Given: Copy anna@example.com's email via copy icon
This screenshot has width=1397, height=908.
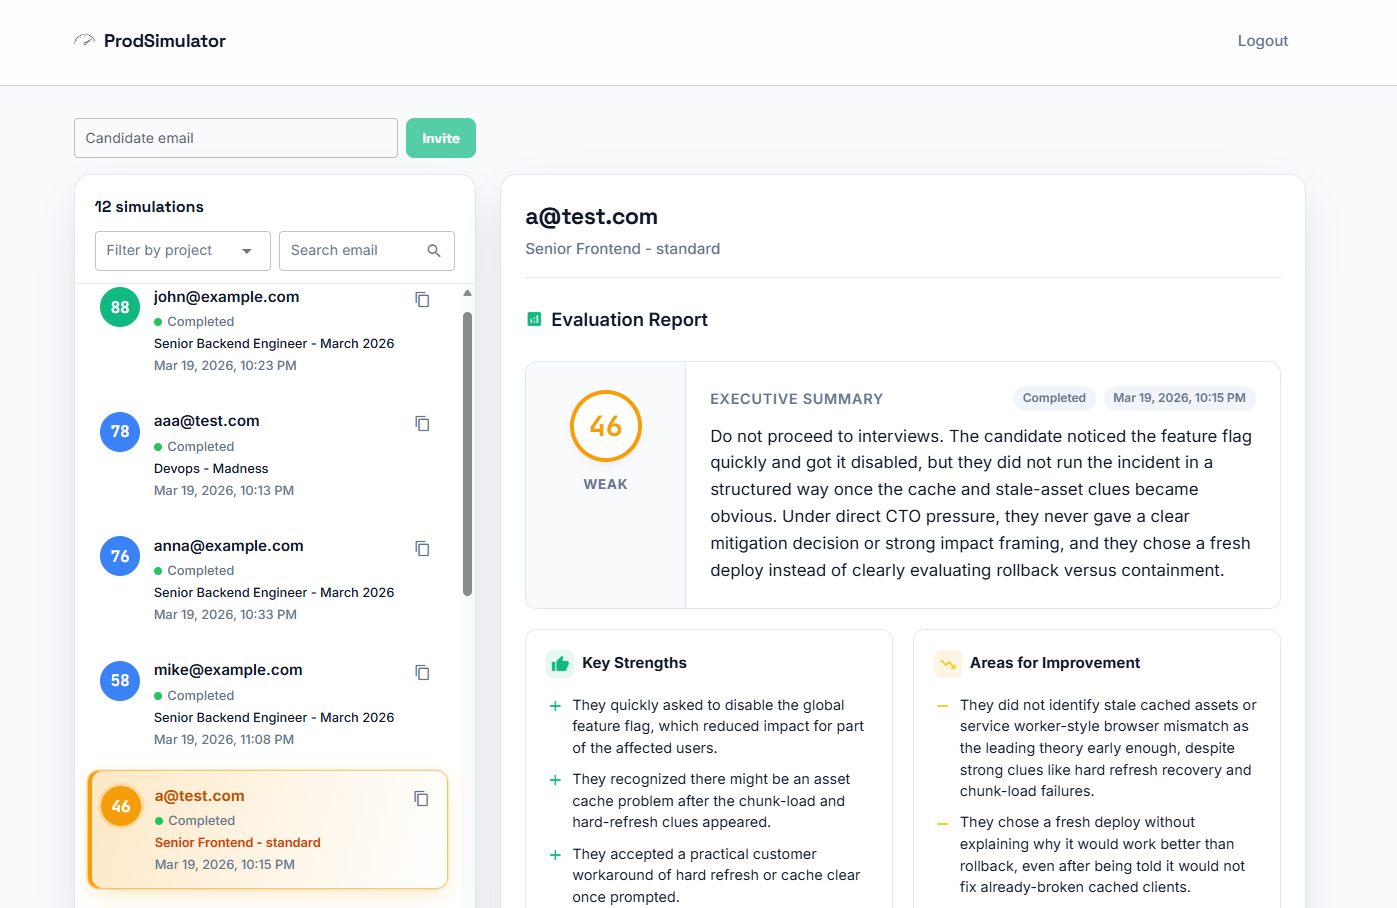Looking at the screenshot, I should [x=422, y=548].
